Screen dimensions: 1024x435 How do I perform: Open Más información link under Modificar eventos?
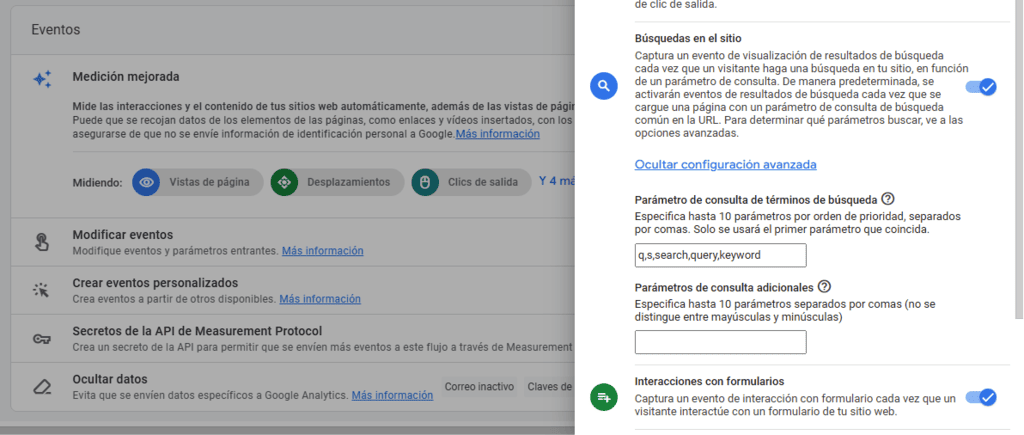coord(322,251)
